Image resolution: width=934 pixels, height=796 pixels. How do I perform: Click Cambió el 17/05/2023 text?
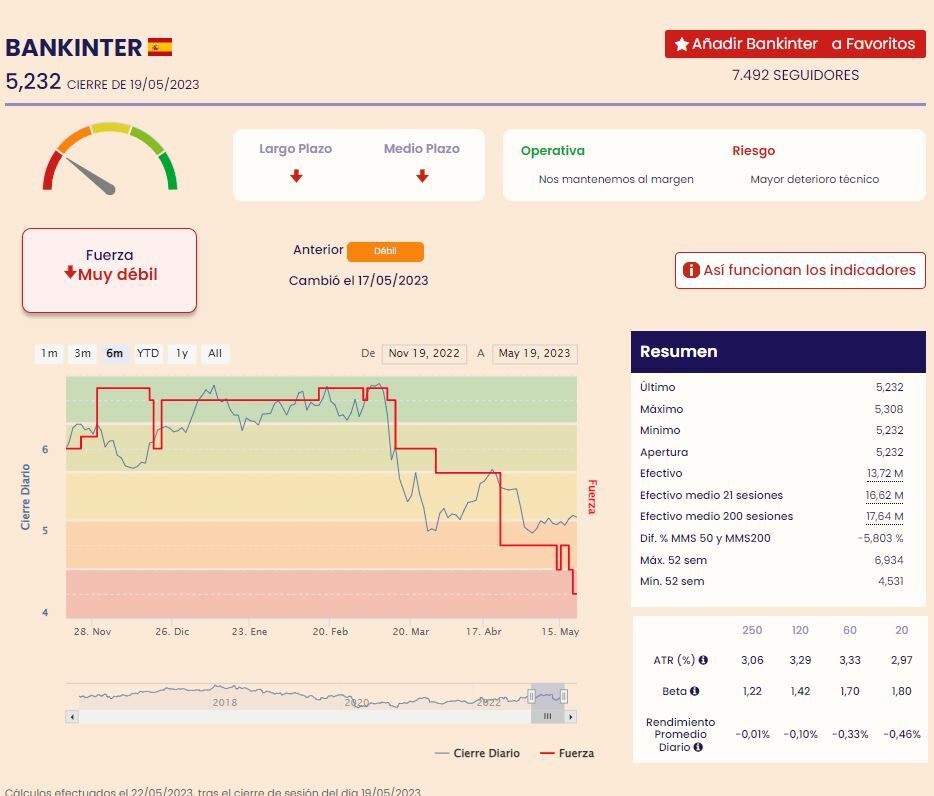(359, 281)
